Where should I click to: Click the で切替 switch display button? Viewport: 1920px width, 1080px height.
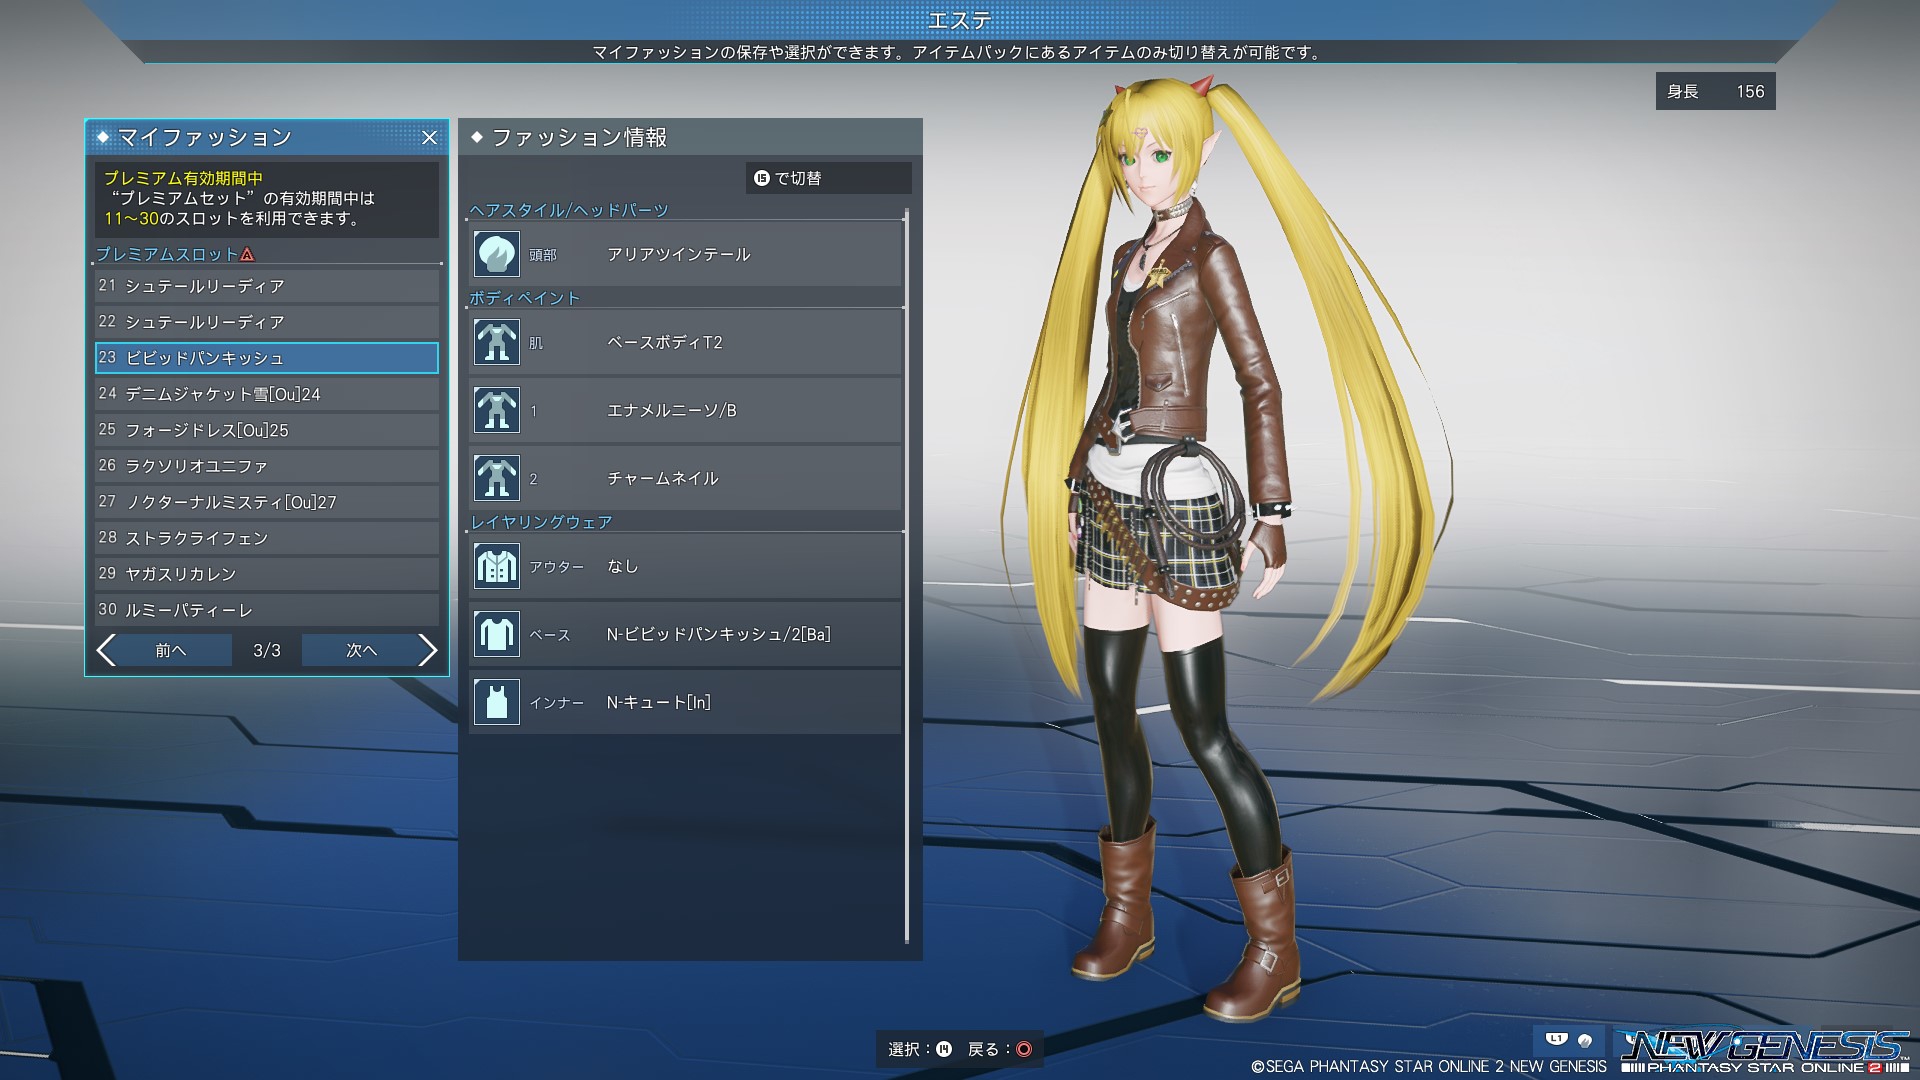click(x=828, y=178)
